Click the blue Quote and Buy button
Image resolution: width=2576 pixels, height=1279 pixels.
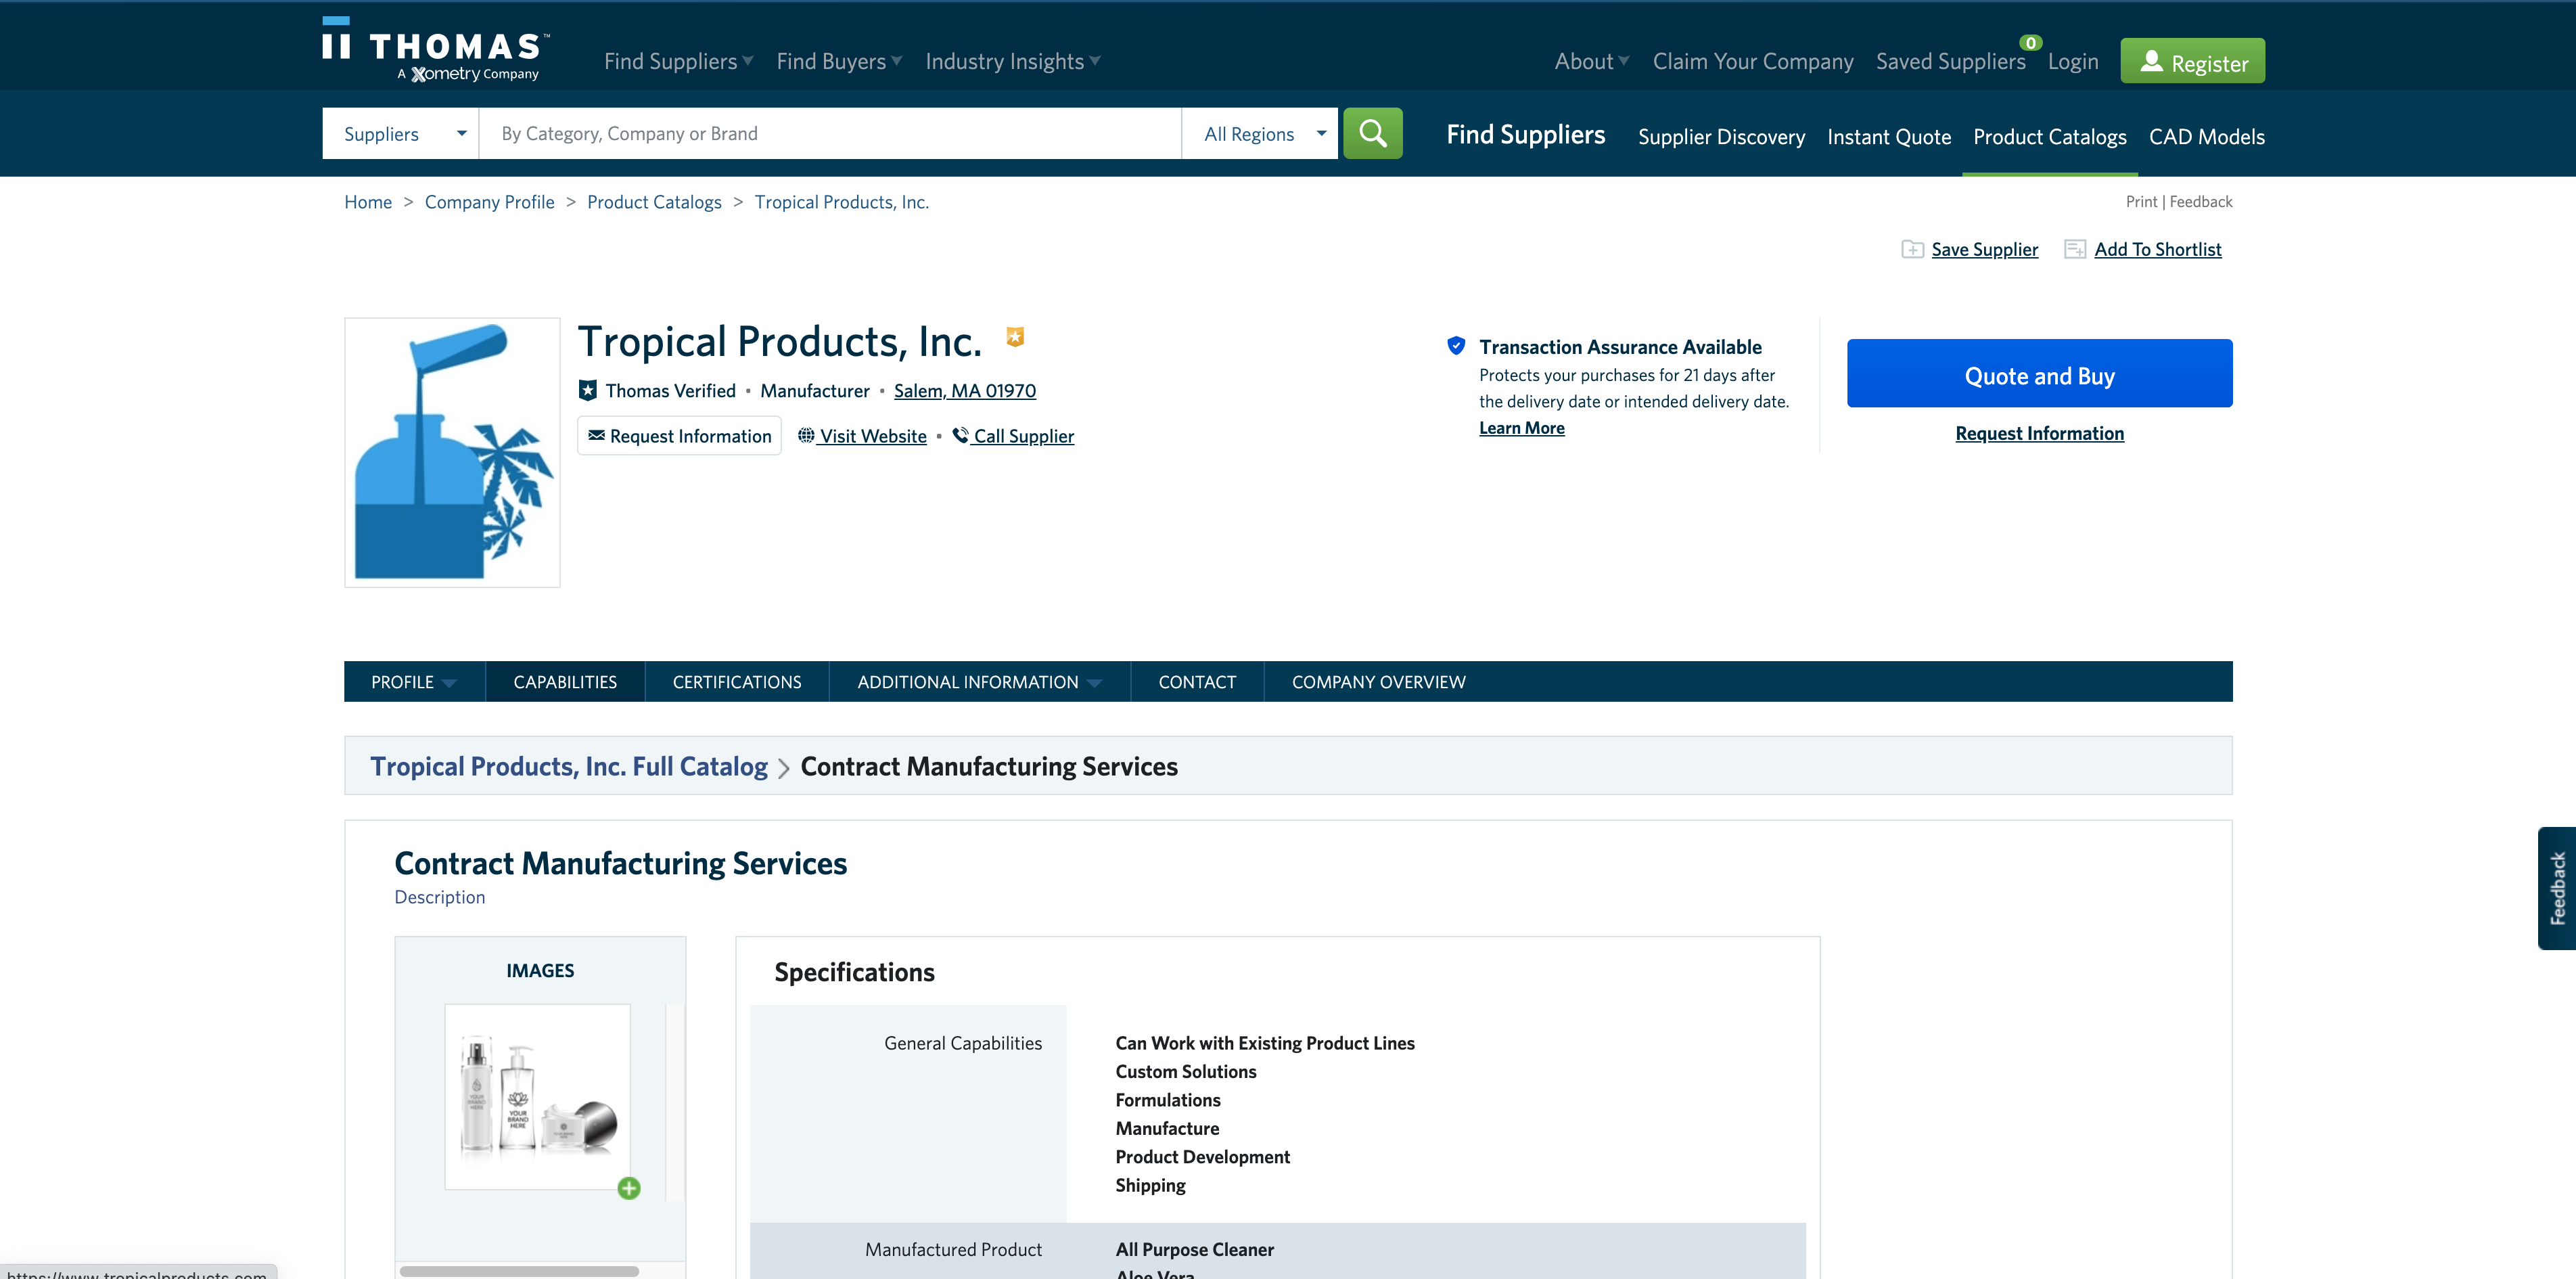tap(2039, 373)
